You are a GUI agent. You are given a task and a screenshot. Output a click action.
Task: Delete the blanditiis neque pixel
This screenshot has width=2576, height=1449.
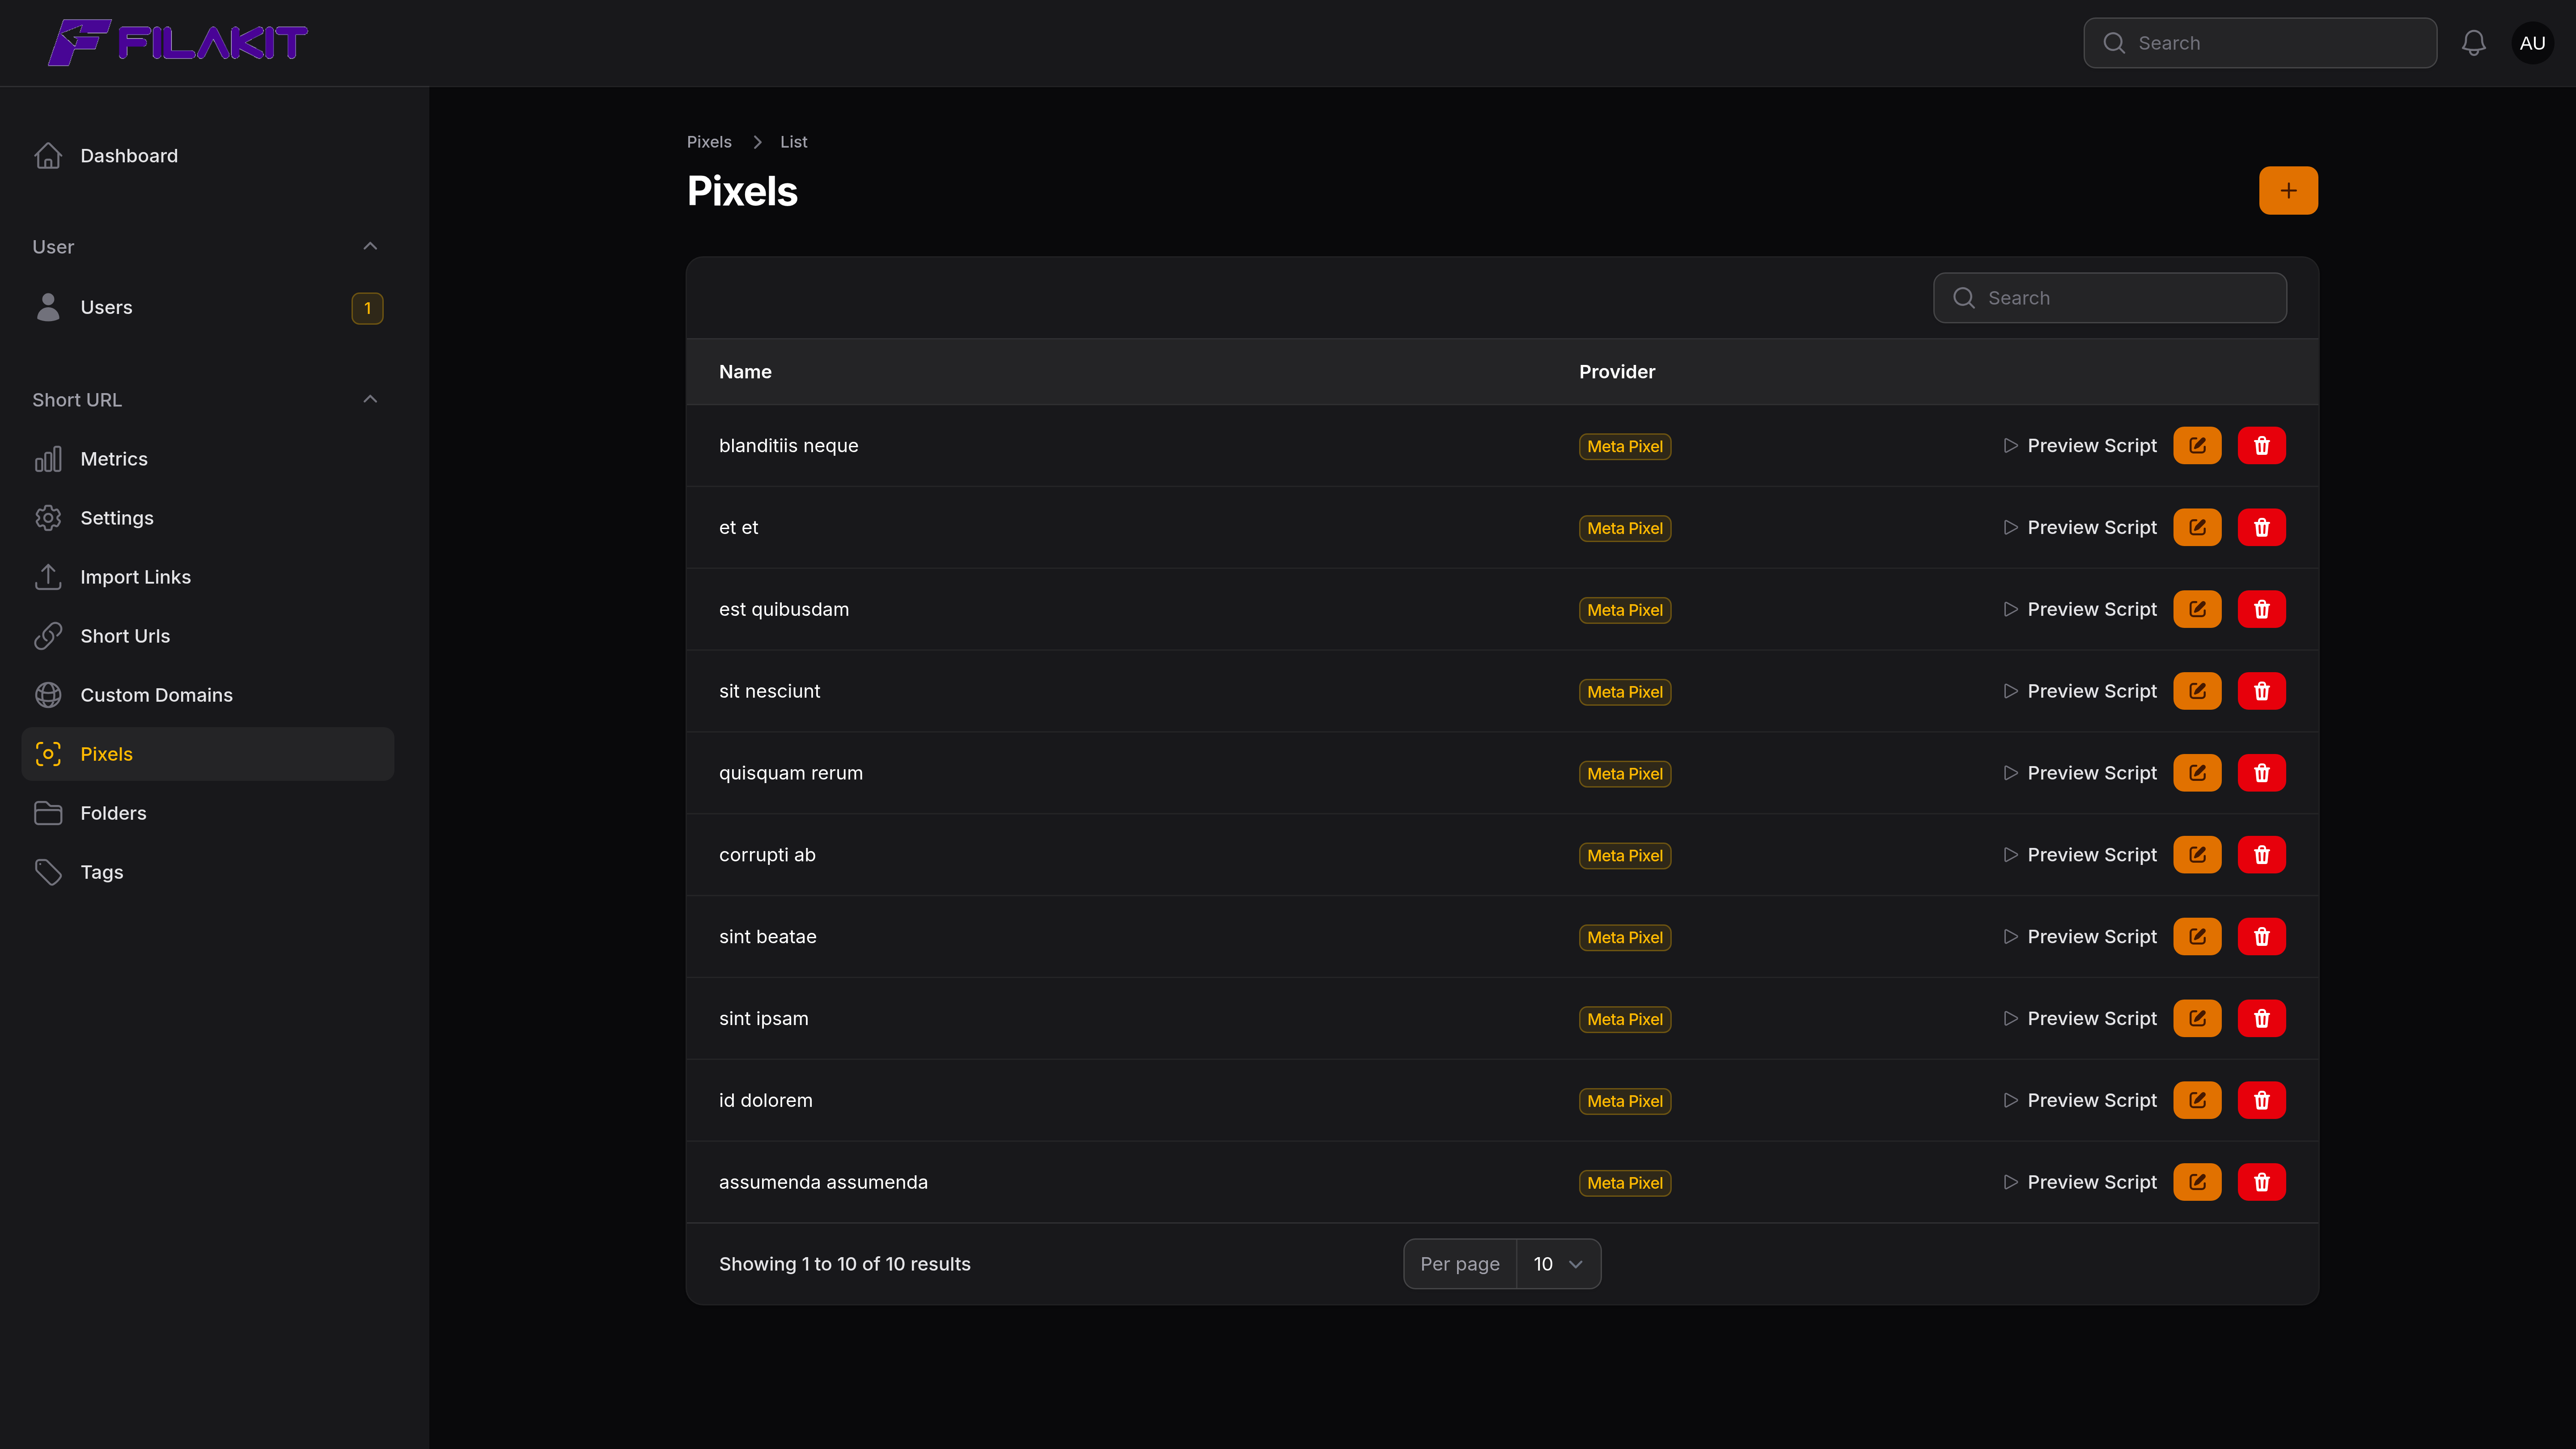tap(2262, 446)
